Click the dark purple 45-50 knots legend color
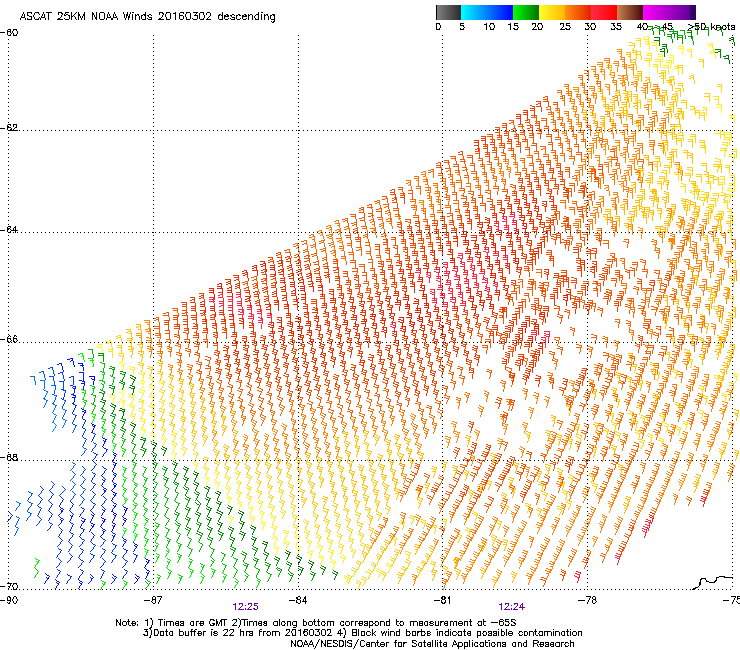Viewport: 740px width, 650px height. (x=682, y=12)
